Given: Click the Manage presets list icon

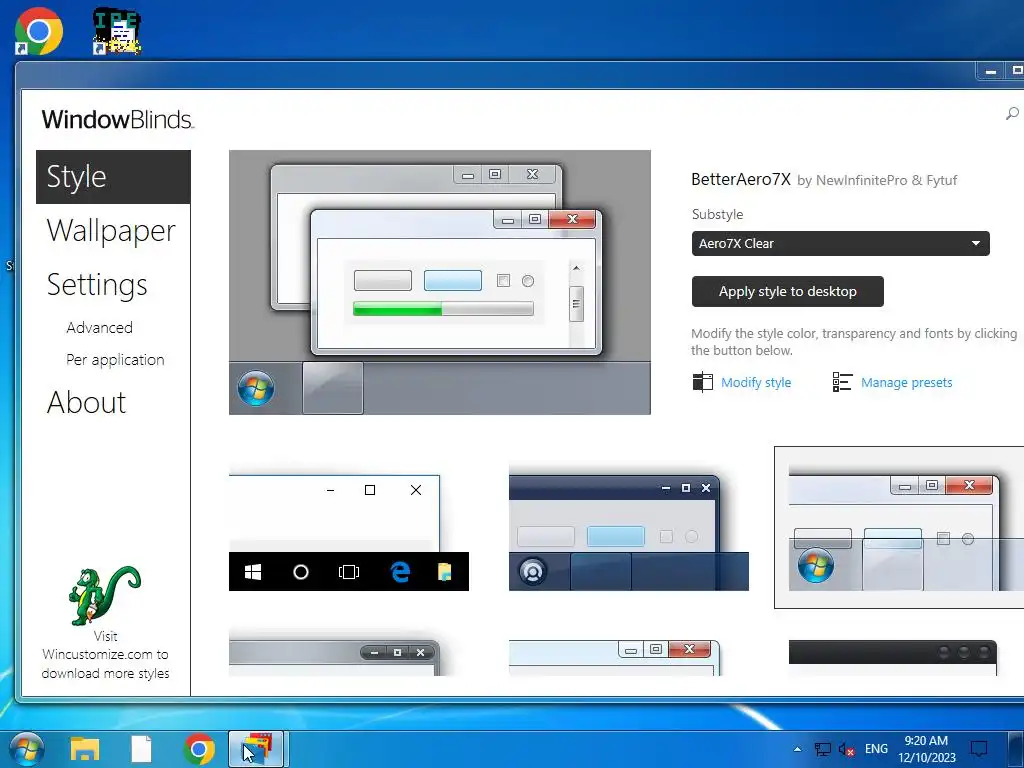Looking at the screenshot, I should 842,382.
